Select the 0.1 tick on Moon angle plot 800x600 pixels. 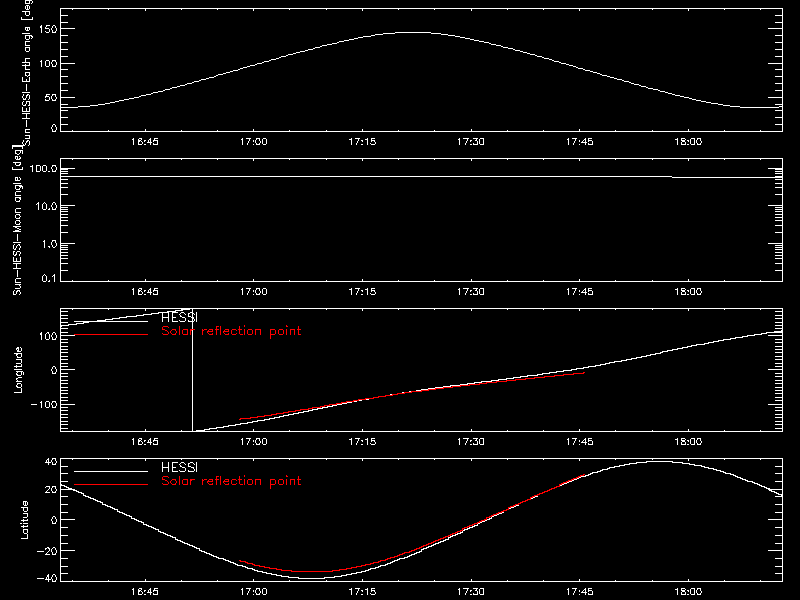click(49, 278)
